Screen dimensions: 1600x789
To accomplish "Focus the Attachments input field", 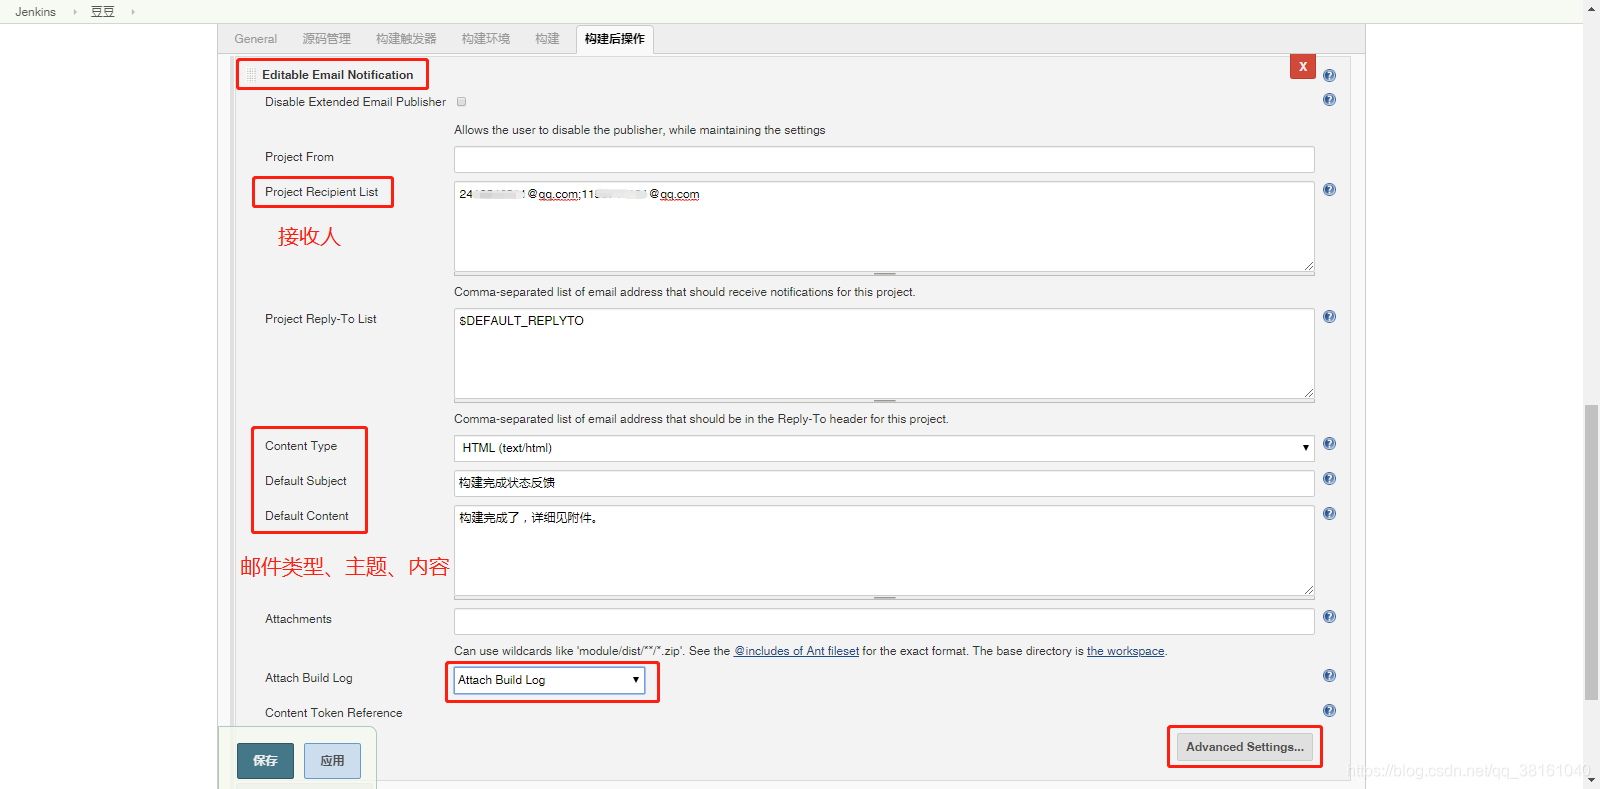I will 884,621.
